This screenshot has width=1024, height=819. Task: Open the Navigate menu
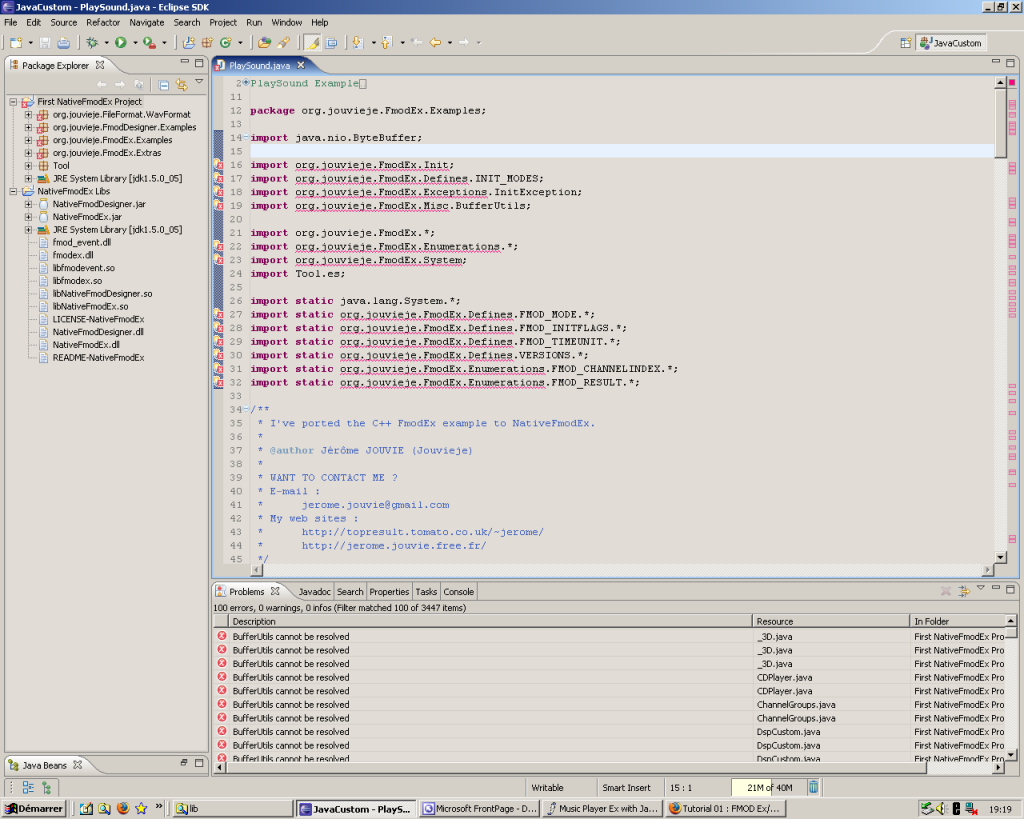[147, 22]
